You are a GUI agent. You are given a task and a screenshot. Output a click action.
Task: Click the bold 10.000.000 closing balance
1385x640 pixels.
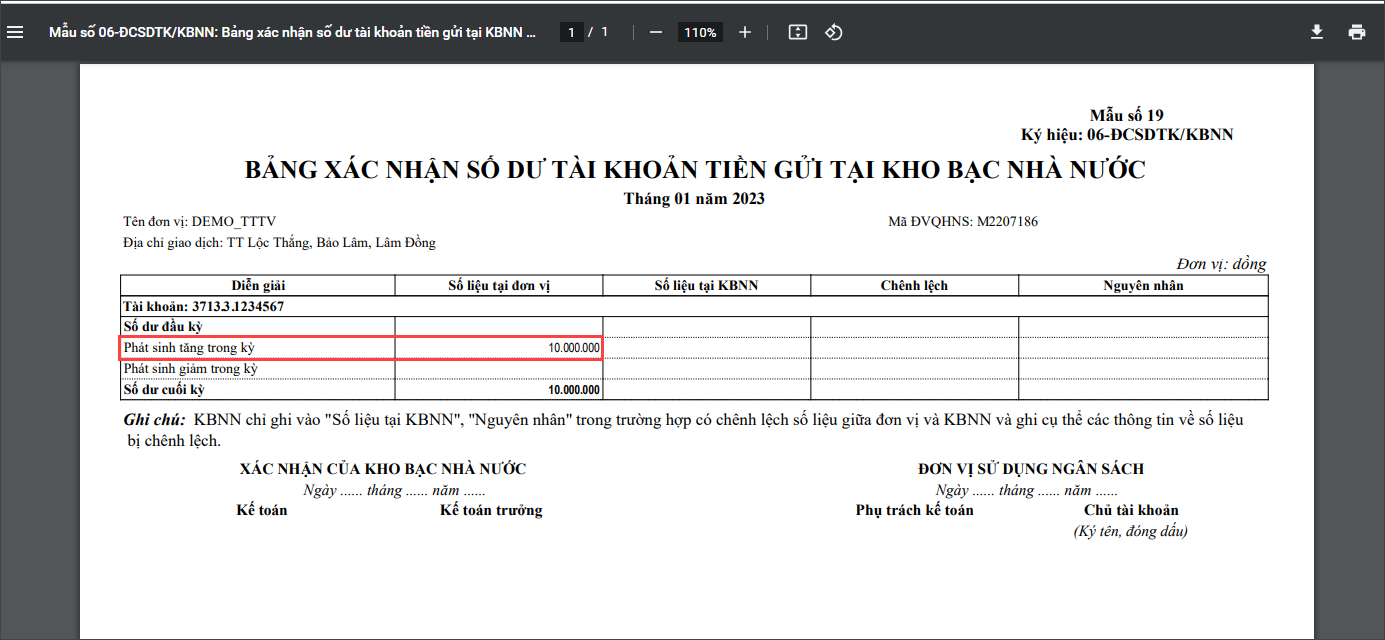click(574, 390)
